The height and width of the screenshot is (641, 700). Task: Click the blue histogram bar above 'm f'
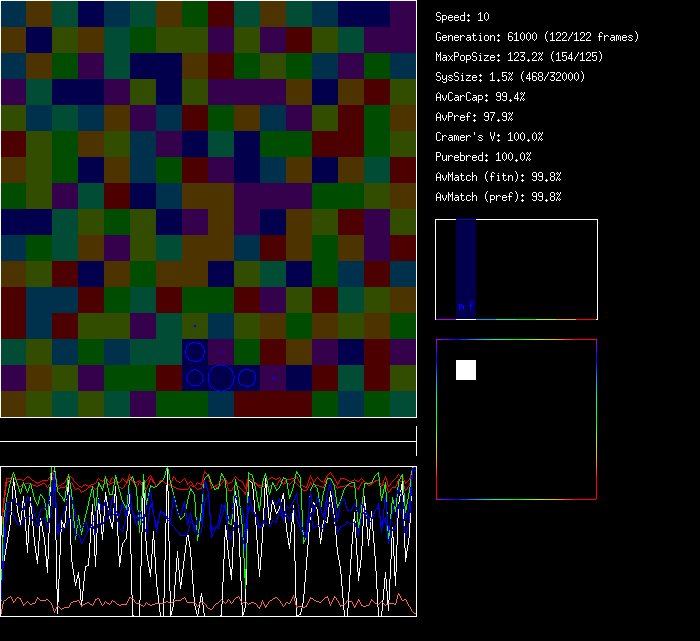click(x=465, y=260)
